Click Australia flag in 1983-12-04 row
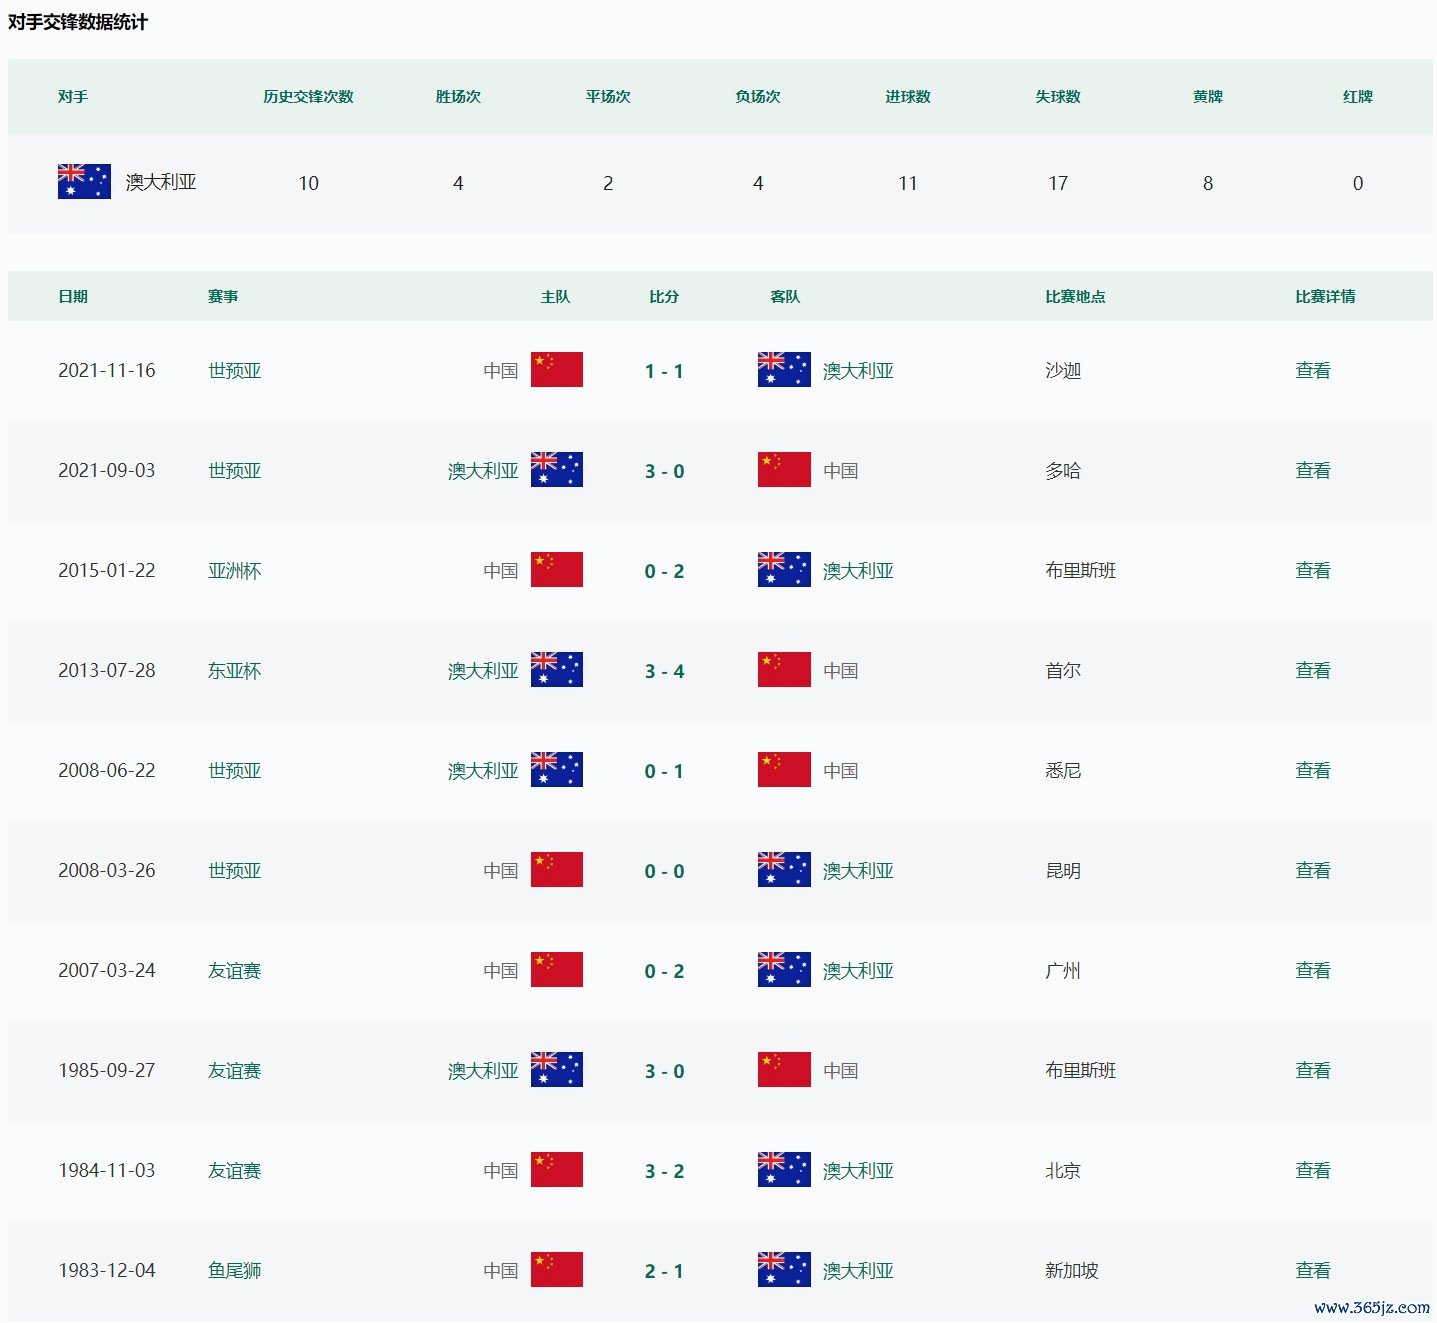Screen dimensions: 1437x1323 784,1270
